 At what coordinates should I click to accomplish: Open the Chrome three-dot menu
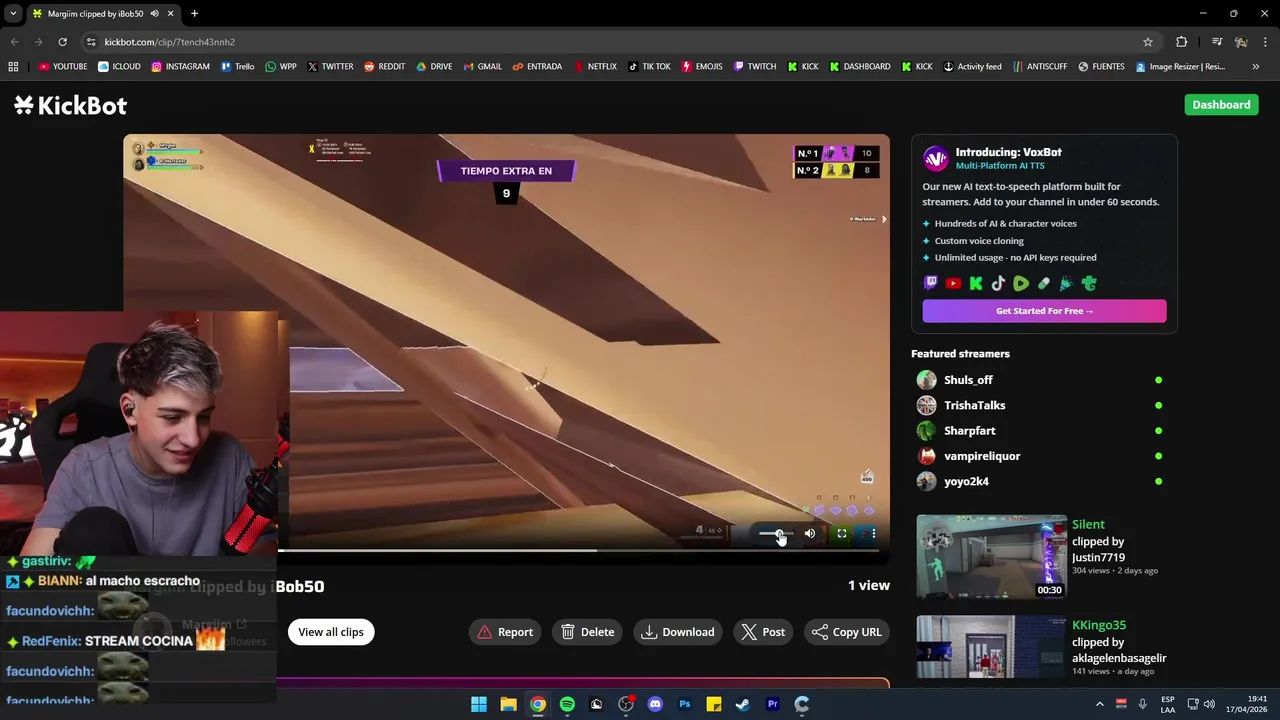click(1266, 42)
